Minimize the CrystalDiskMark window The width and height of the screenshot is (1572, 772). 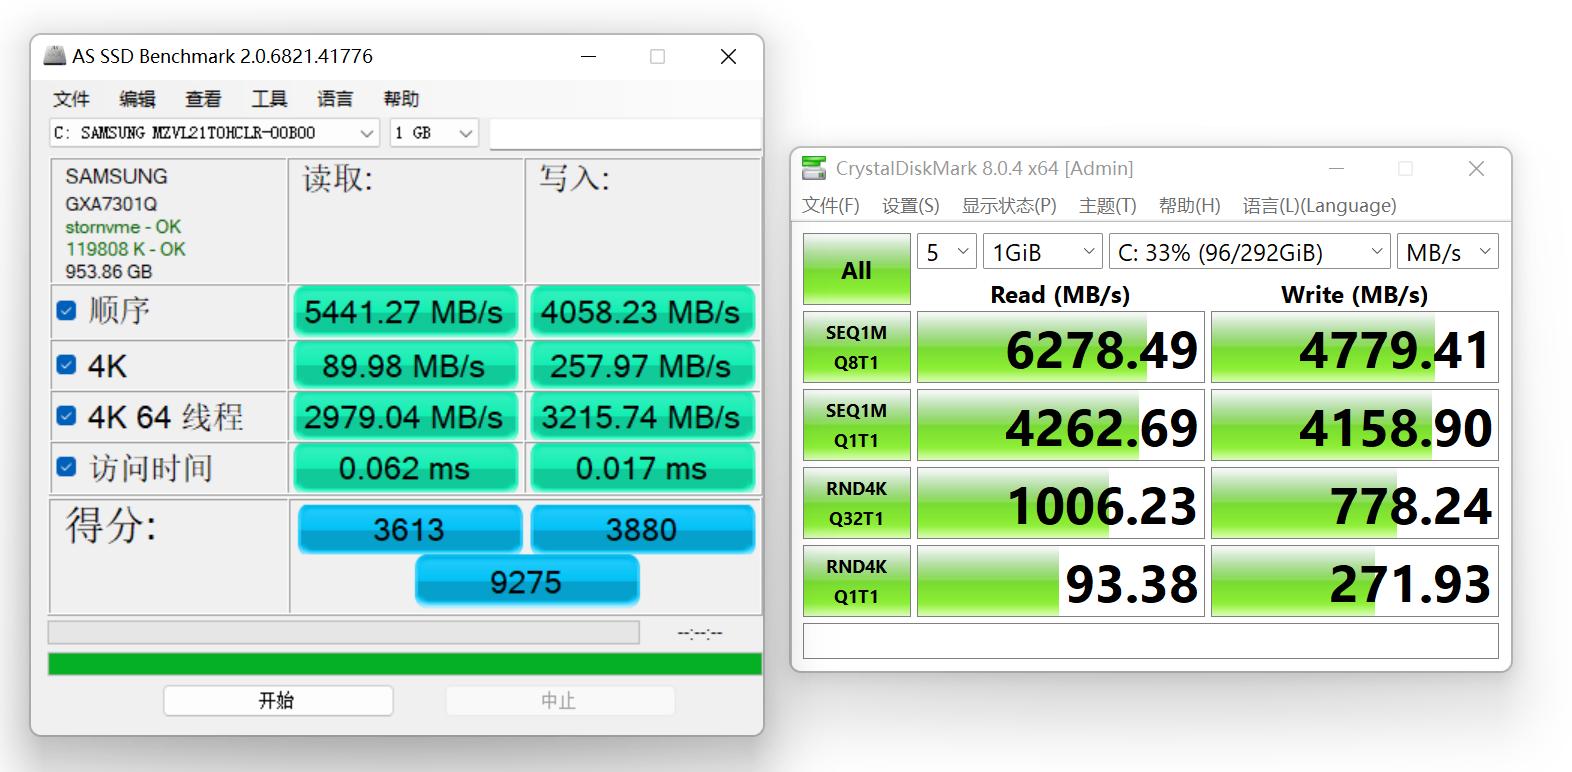click(x=1336, y=169)
